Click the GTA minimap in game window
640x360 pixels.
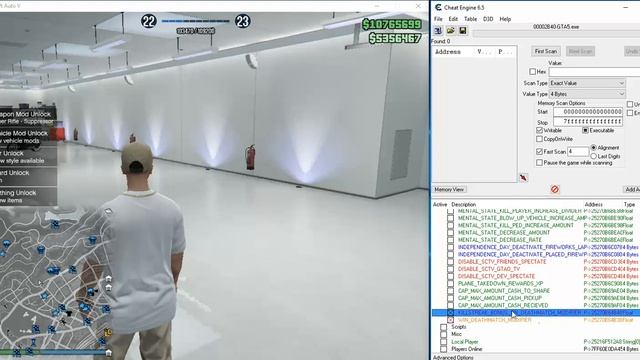(56, 282)
